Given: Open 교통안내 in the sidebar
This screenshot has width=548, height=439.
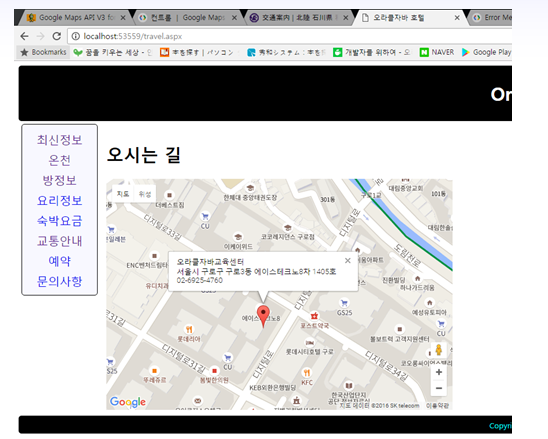Looking at the screenshot, I should pos(60,241).
